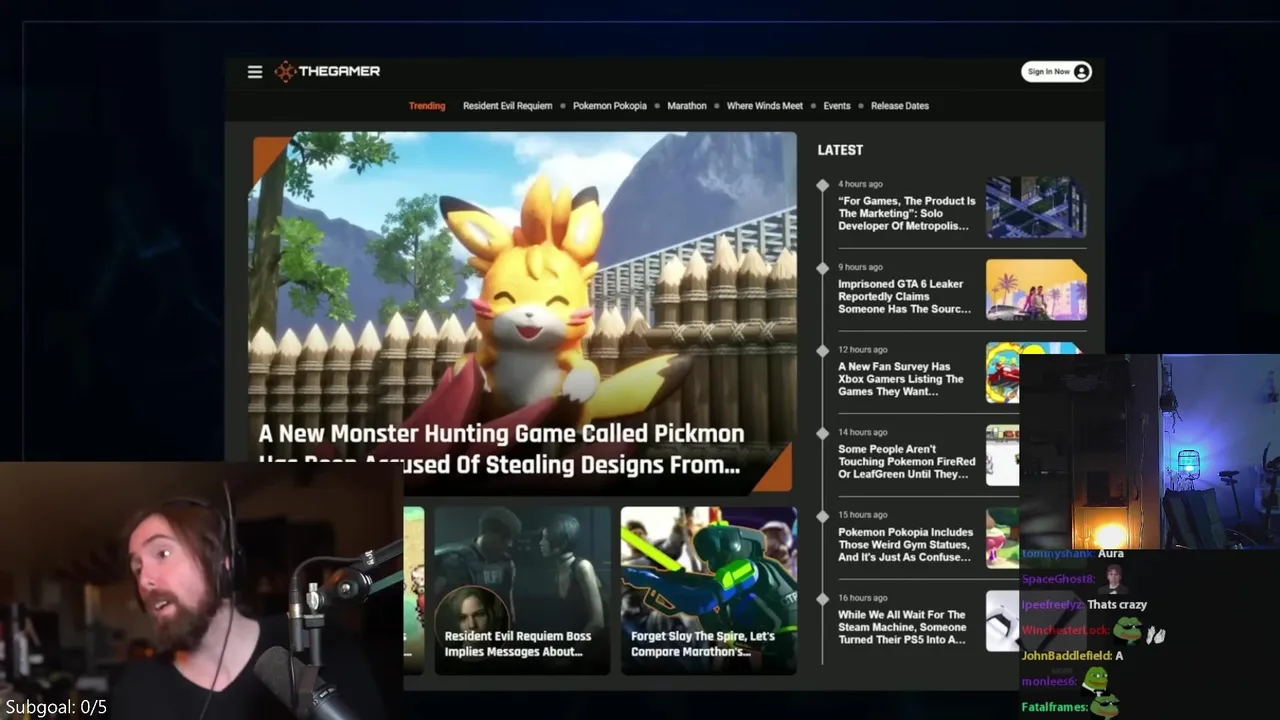
Task: Click GTA 6 article thumbnail
Action: (x=1036, y=290)
